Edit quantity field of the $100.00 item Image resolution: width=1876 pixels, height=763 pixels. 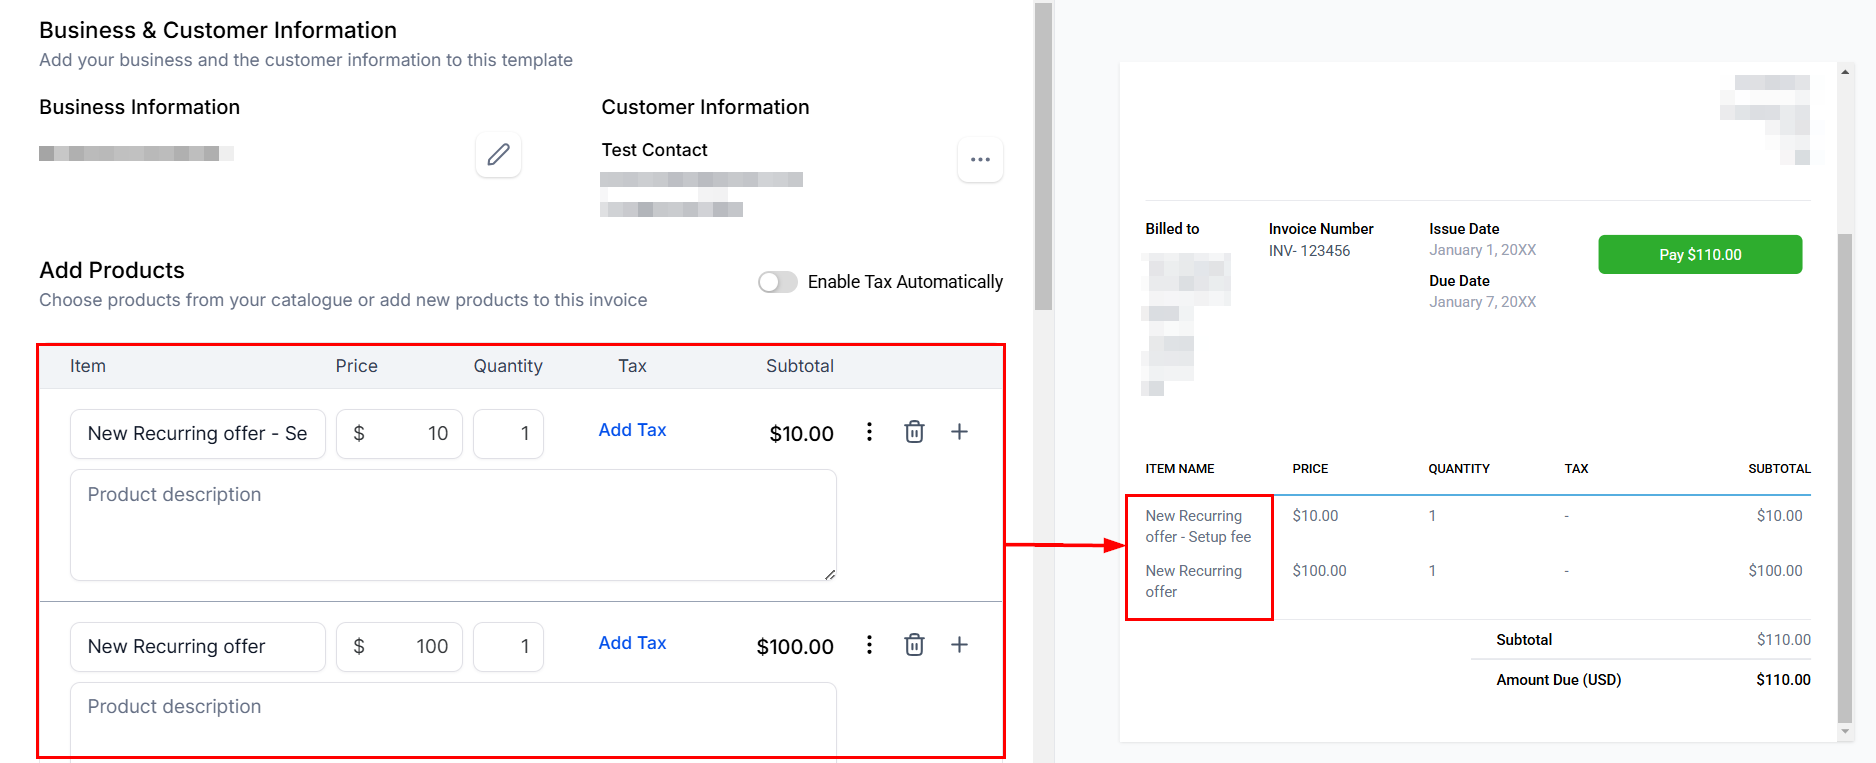[x=508, y=647]
